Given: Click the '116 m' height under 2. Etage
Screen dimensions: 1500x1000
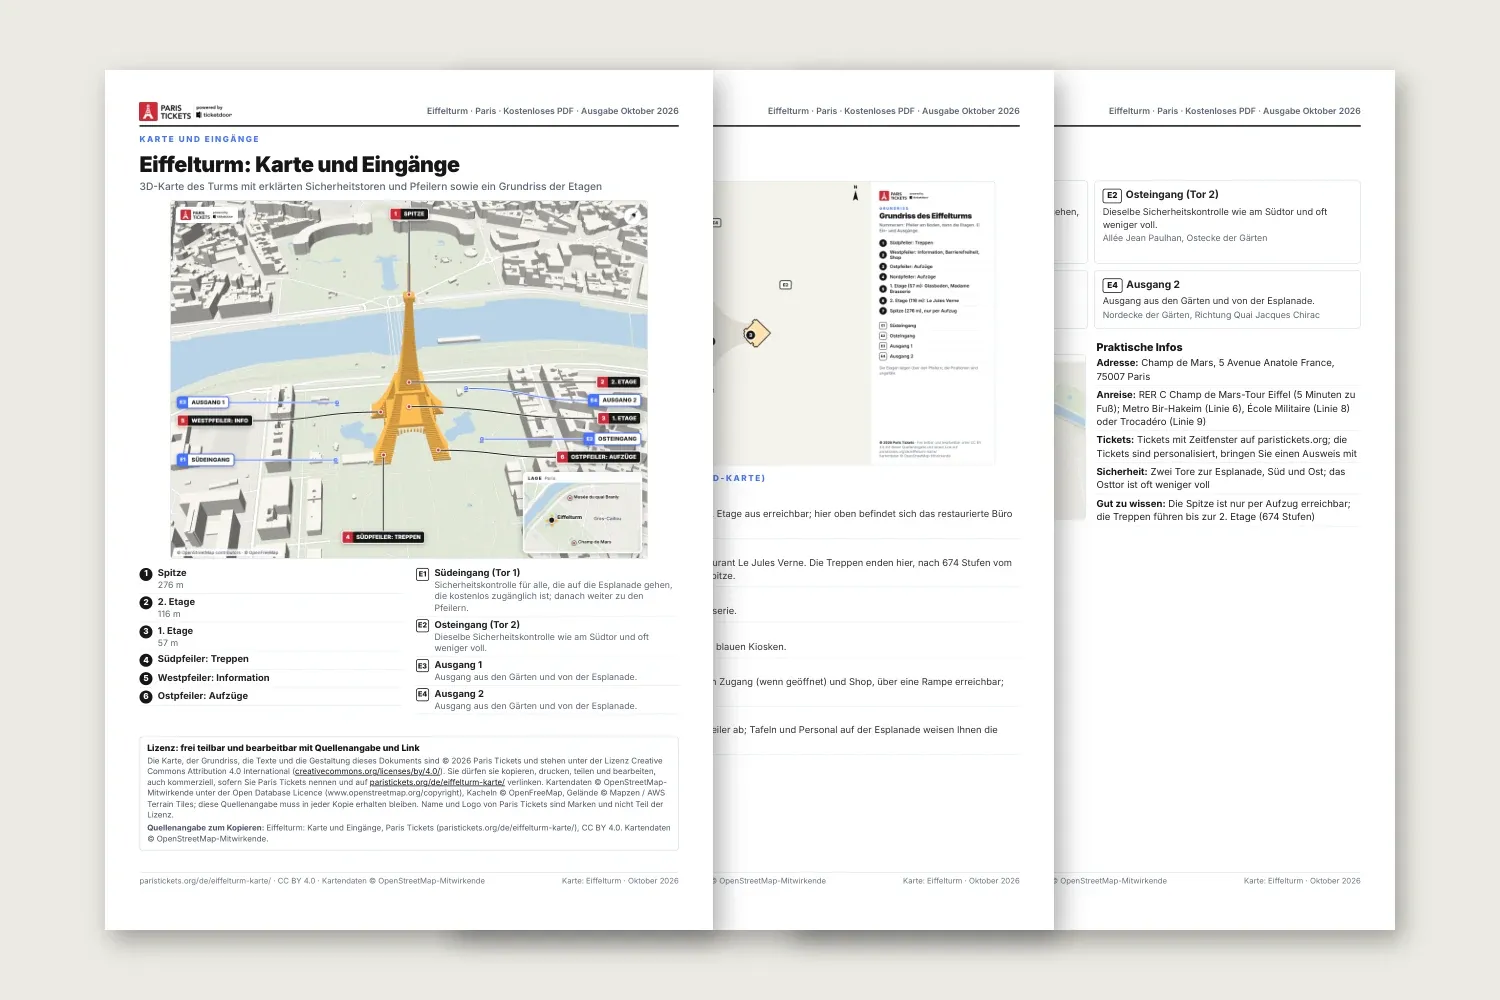Looking at the screenshot, I should [169, 614].
